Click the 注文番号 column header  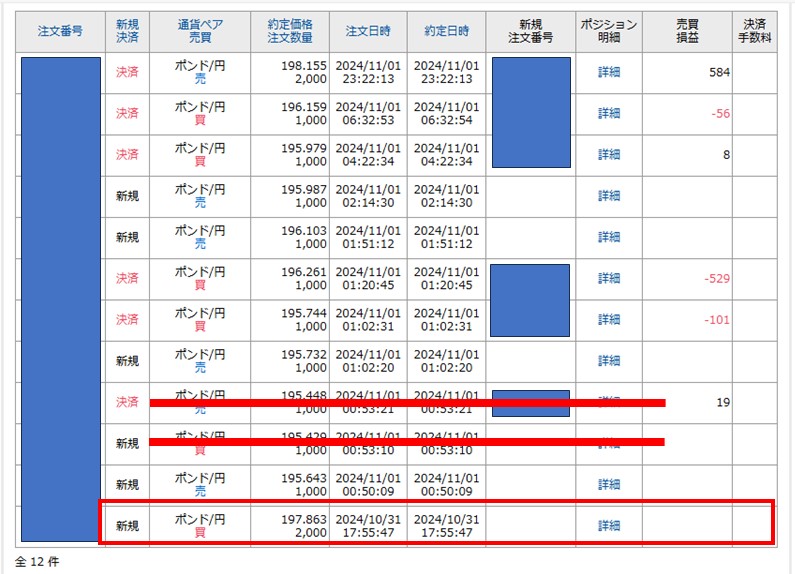(60, 31)
